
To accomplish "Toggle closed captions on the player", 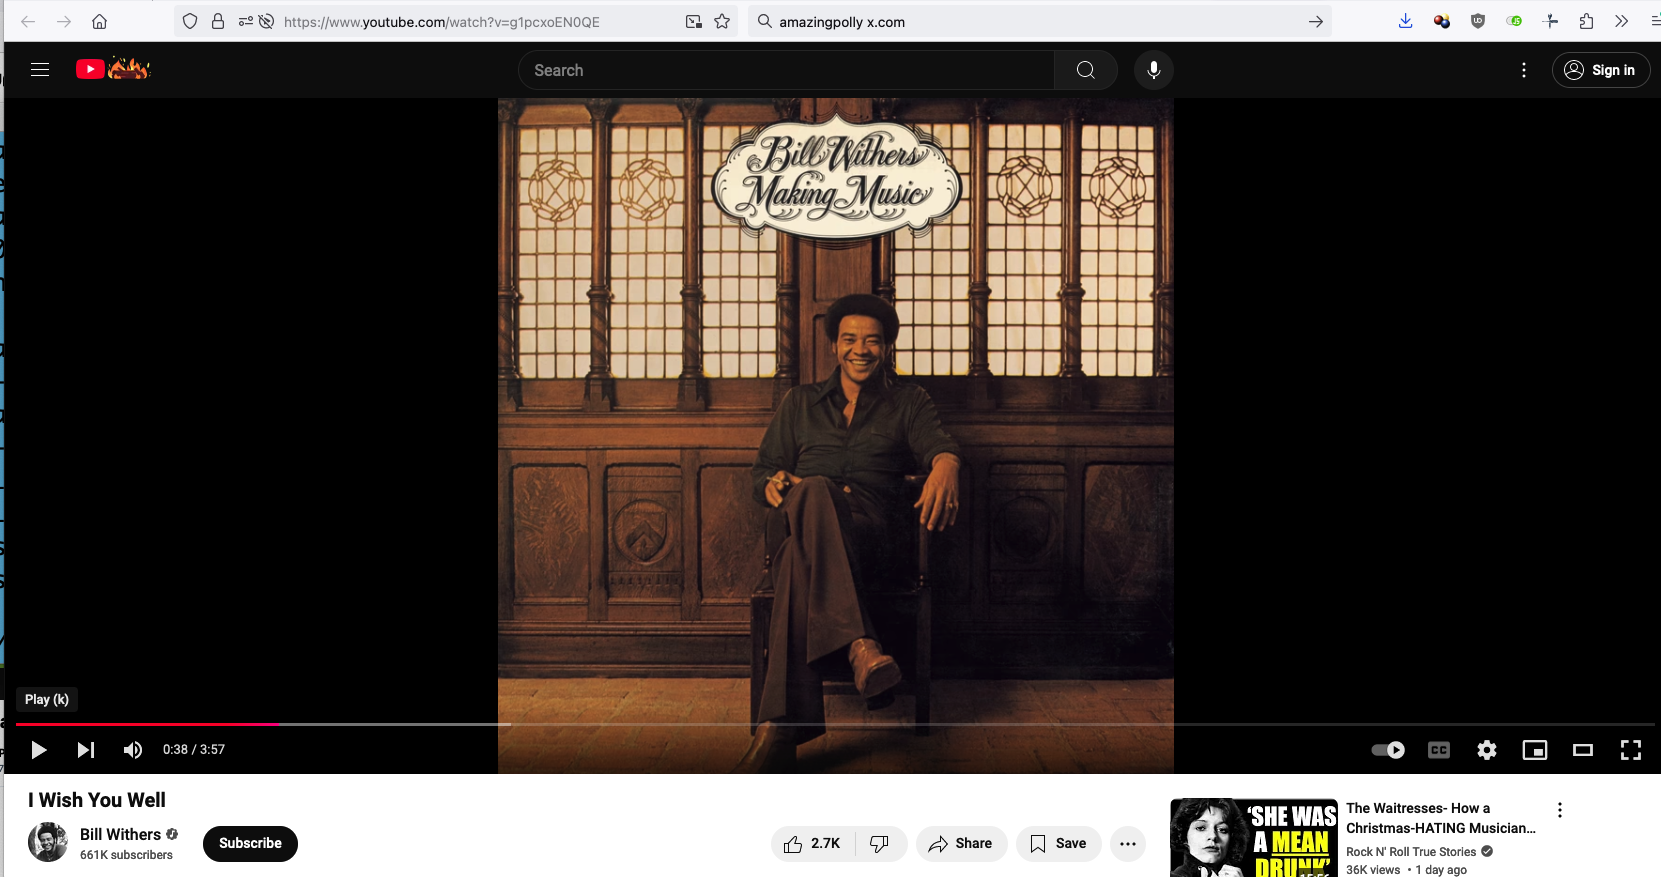I will (1439, 750).
